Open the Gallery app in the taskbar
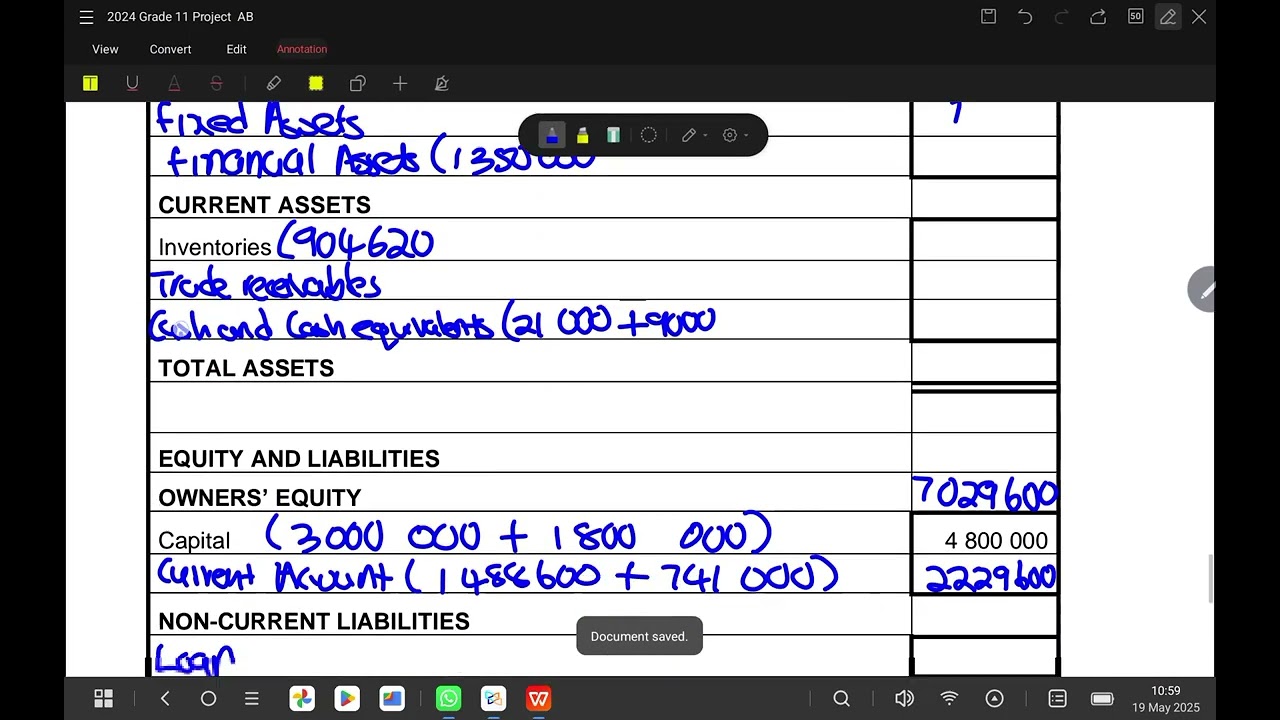The image size is (1280, 720). [x=392, y=698]
